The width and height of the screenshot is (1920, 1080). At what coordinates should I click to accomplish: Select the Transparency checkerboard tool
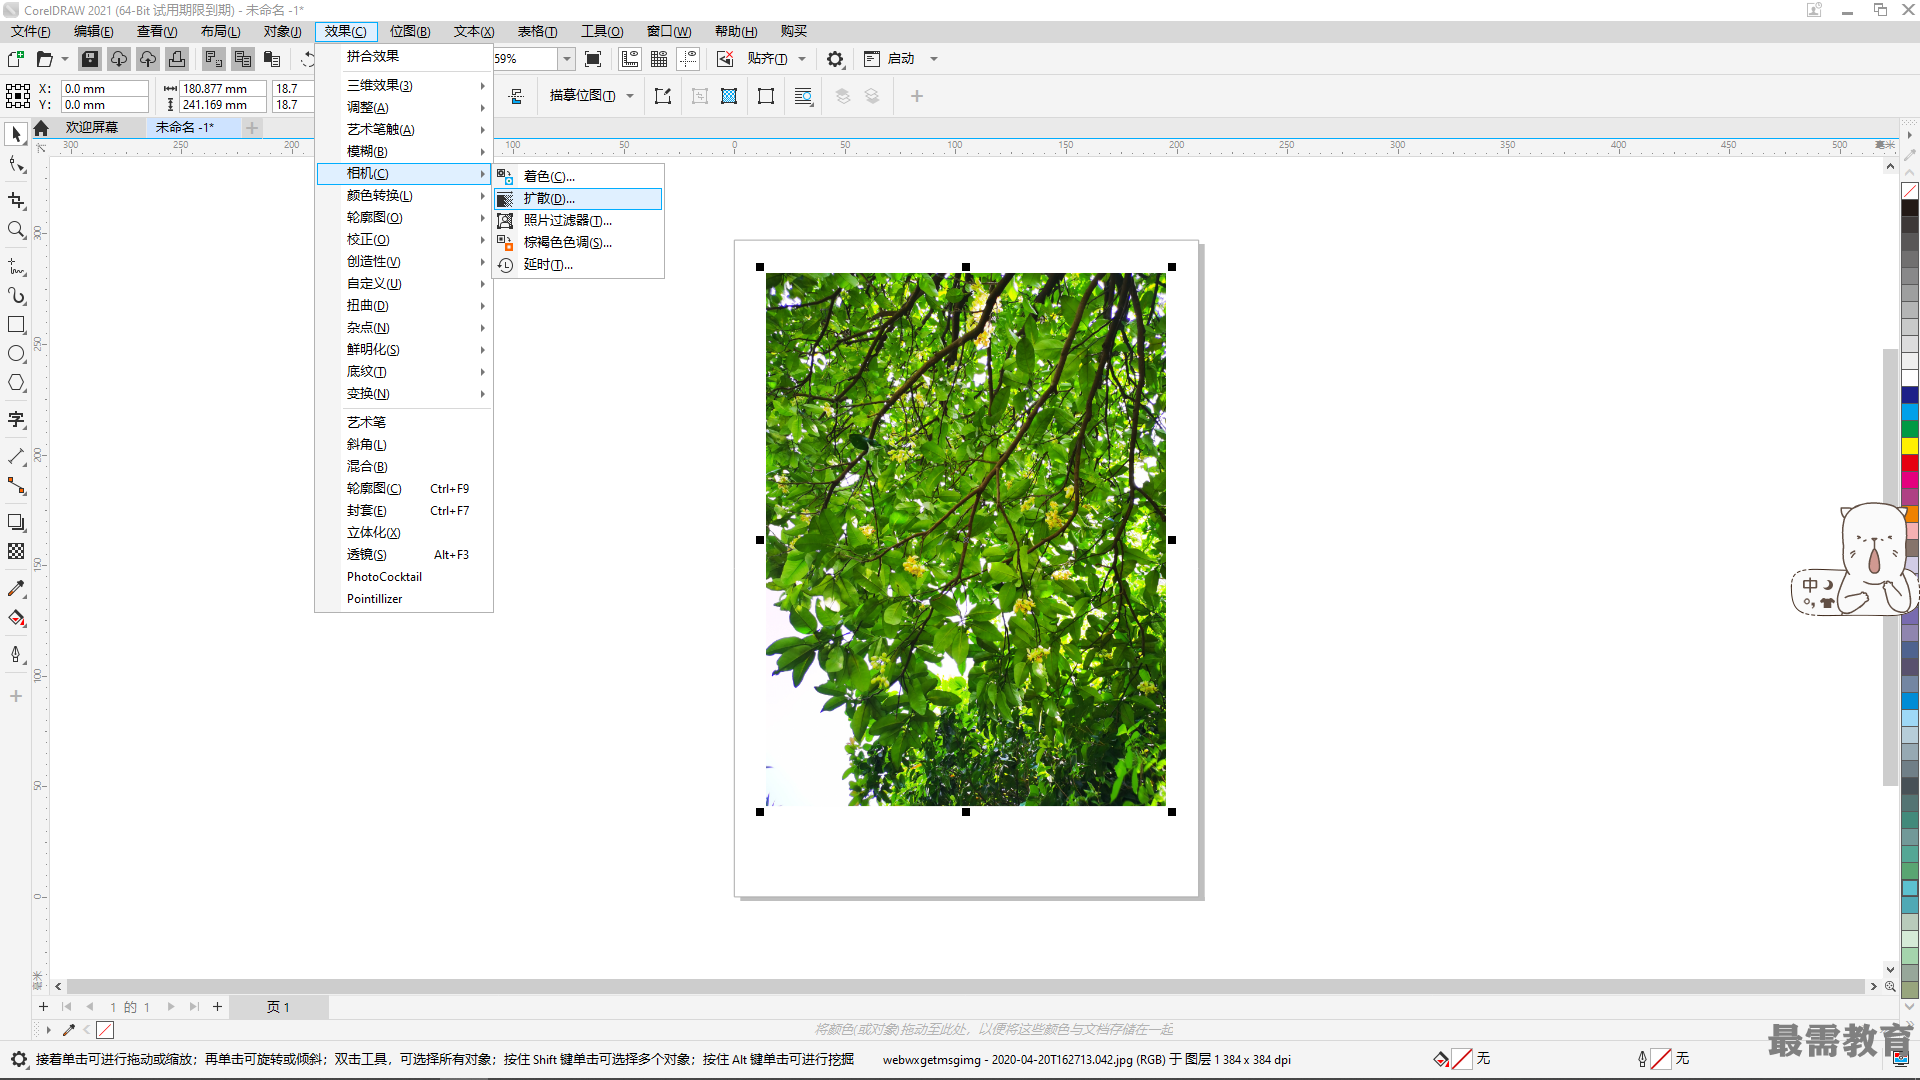(x=16, y=551)
